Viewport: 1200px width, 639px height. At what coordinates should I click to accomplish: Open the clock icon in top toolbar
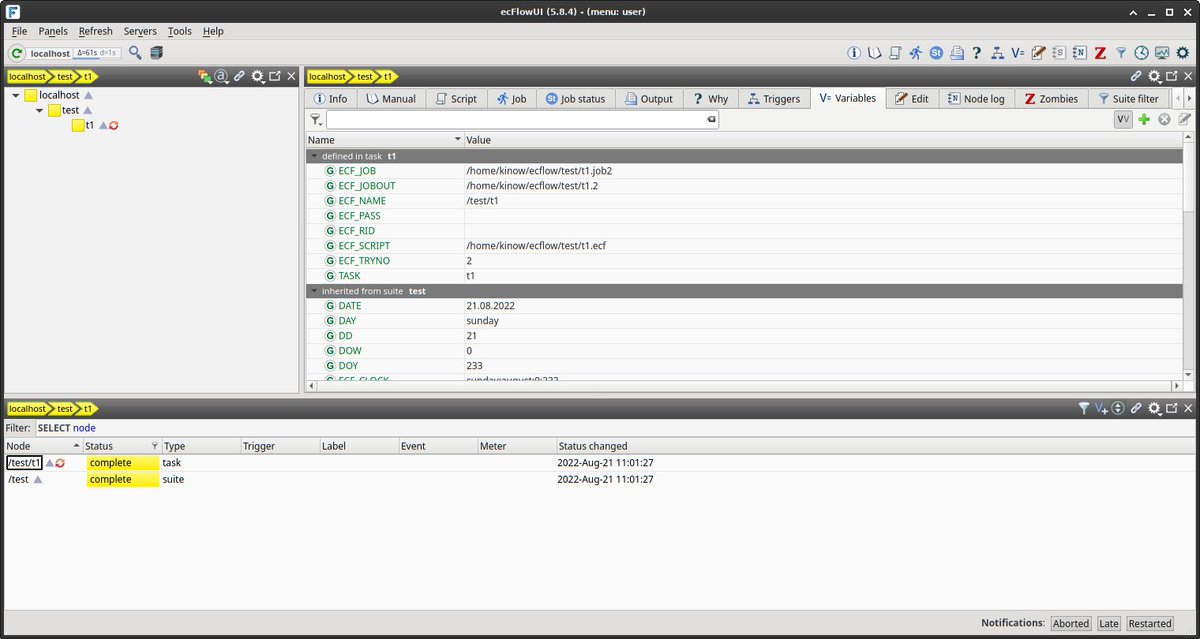pyautogui.click(x=1141, y=53)
